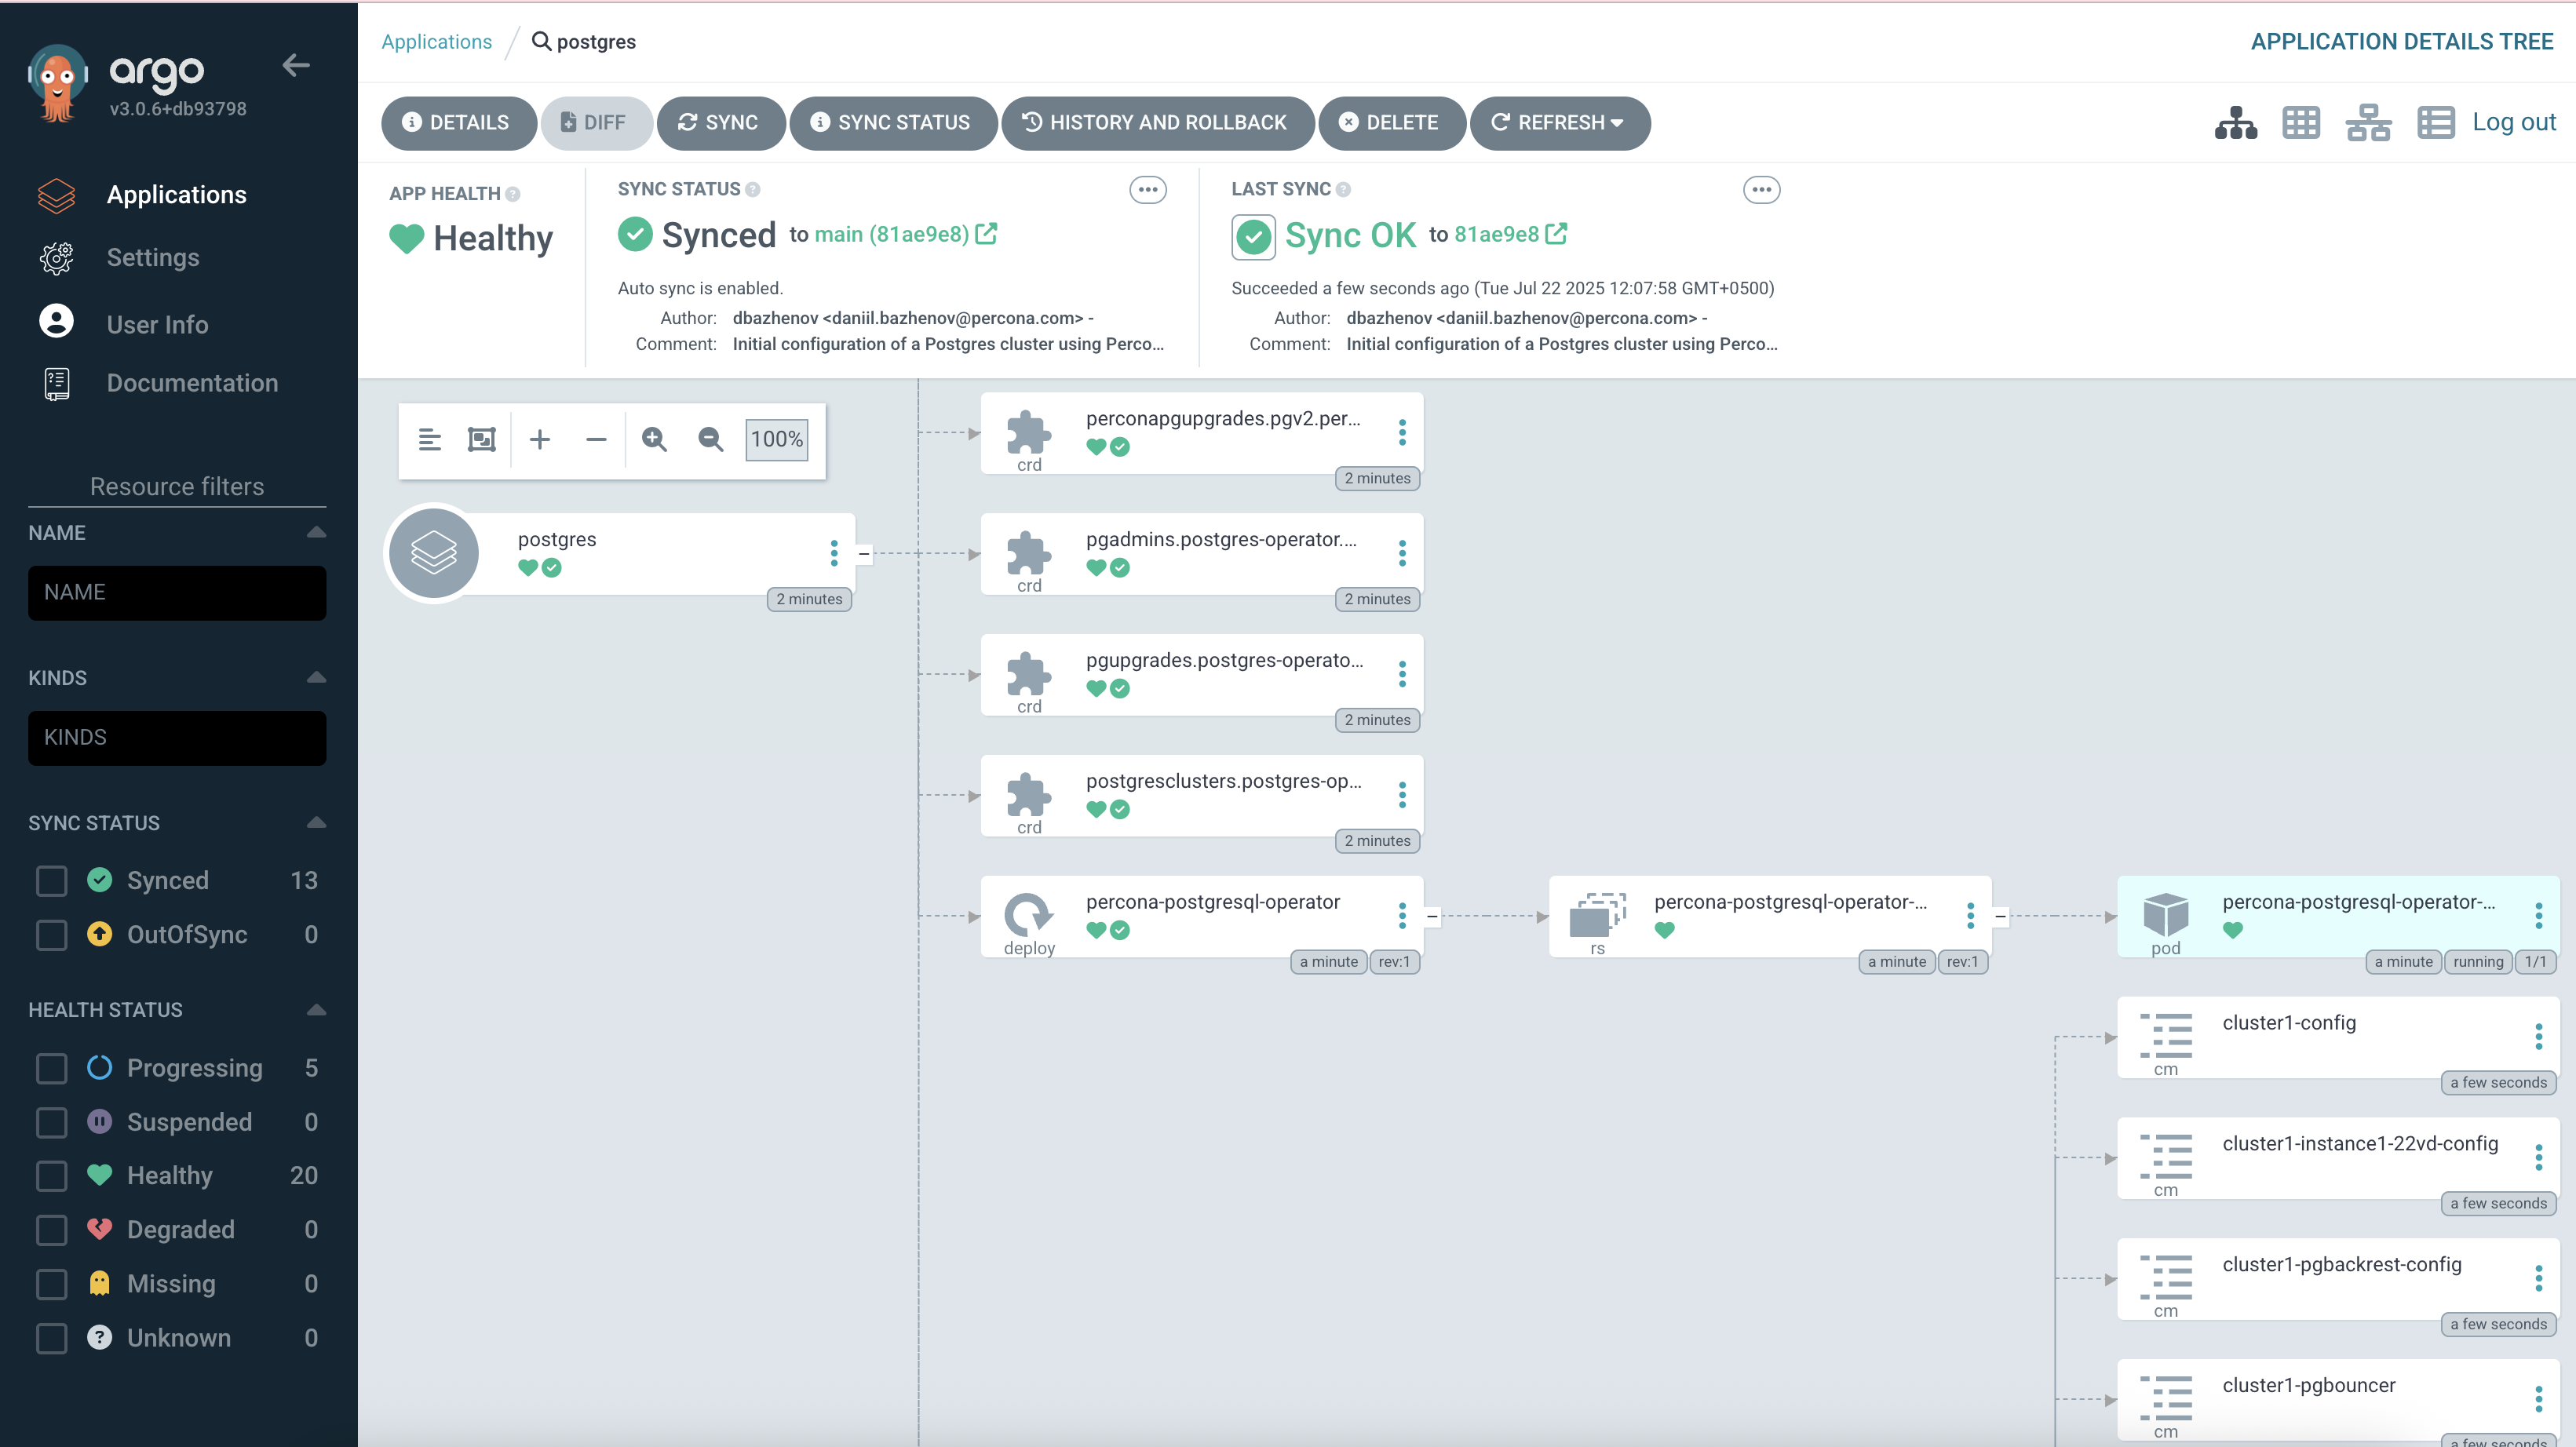The height and width of the screenshot is (1447, 2576).
Task: Click the SYNC button
Action: point(721,123)
